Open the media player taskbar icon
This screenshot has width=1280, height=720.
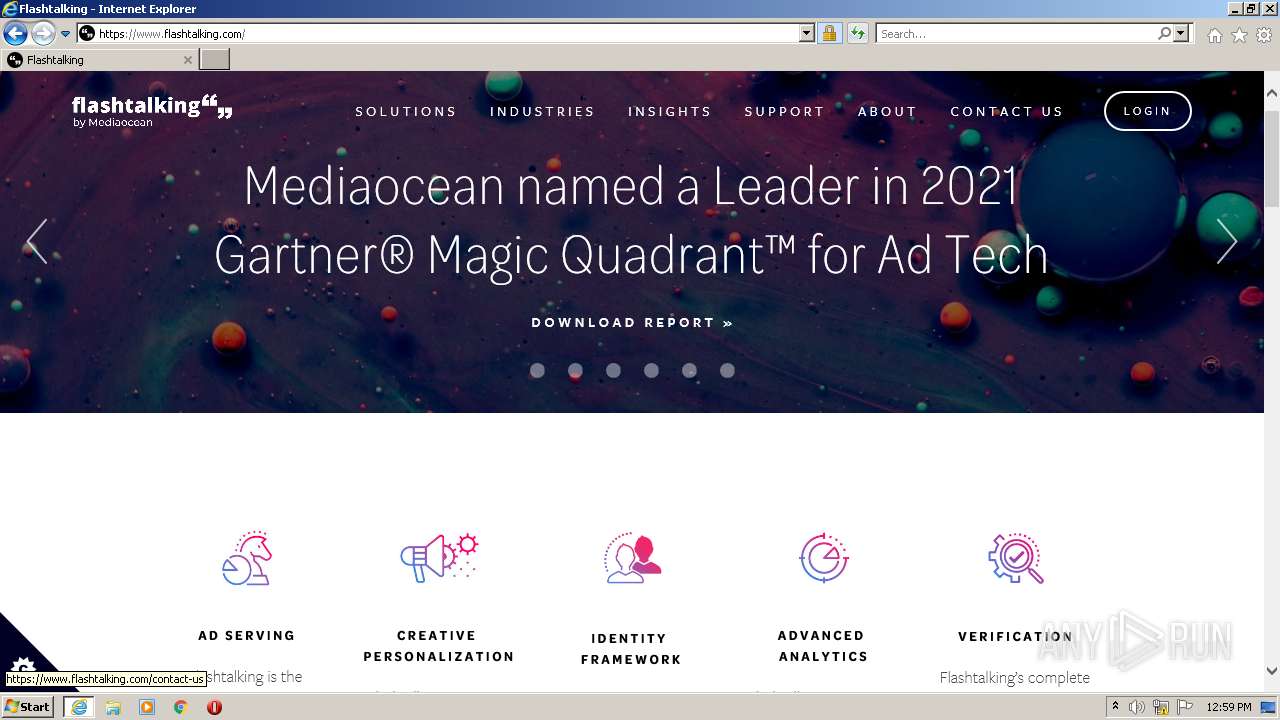147,707
